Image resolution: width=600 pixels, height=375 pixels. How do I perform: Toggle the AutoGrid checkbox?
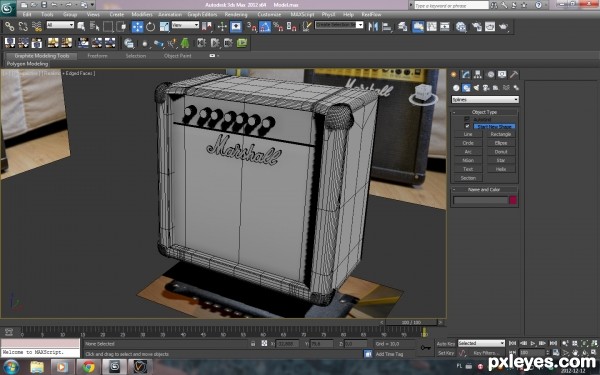tap(466, 119)
